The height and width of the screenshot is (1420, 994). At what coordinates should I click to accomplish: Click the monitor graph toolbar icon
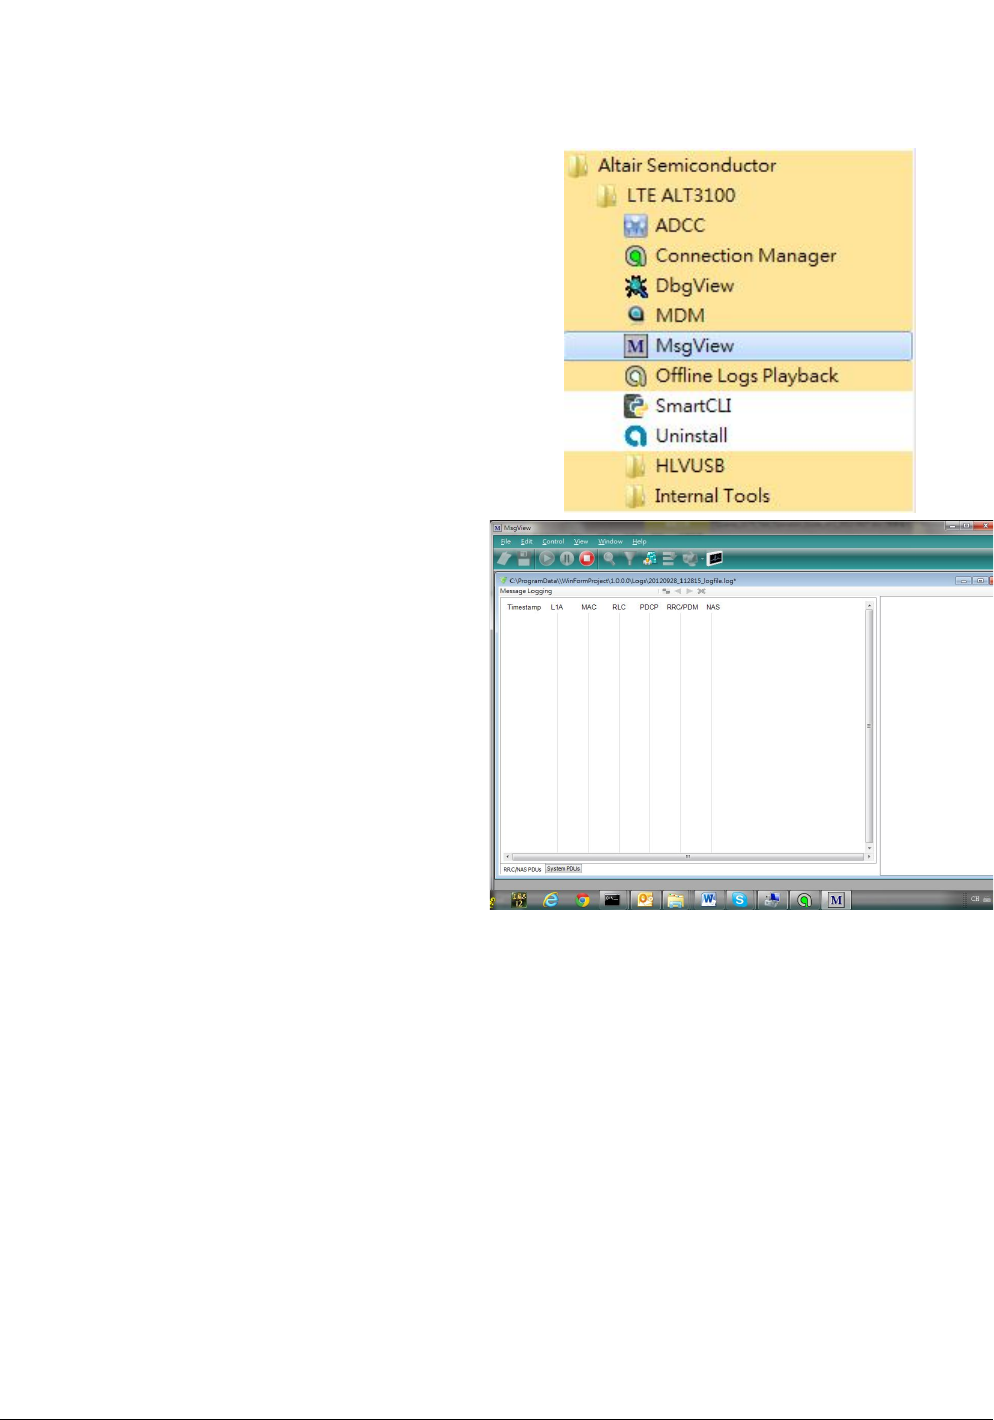[x=715, y=559]
